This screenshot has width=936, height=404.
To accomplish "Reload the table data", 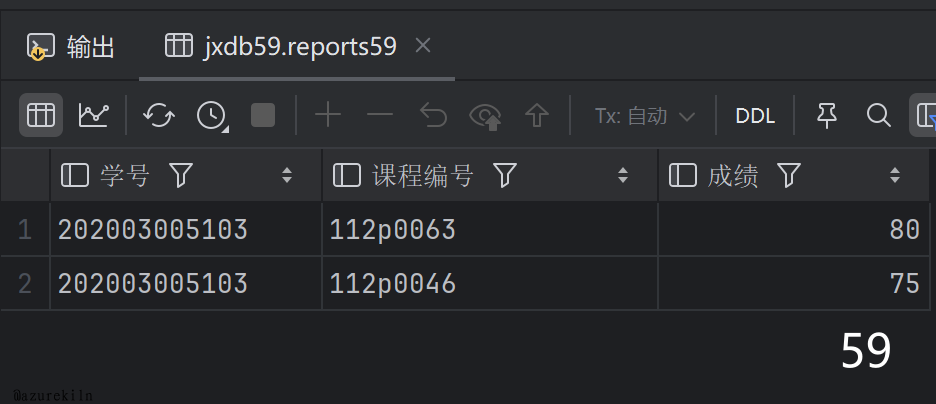I will [159, 115].
